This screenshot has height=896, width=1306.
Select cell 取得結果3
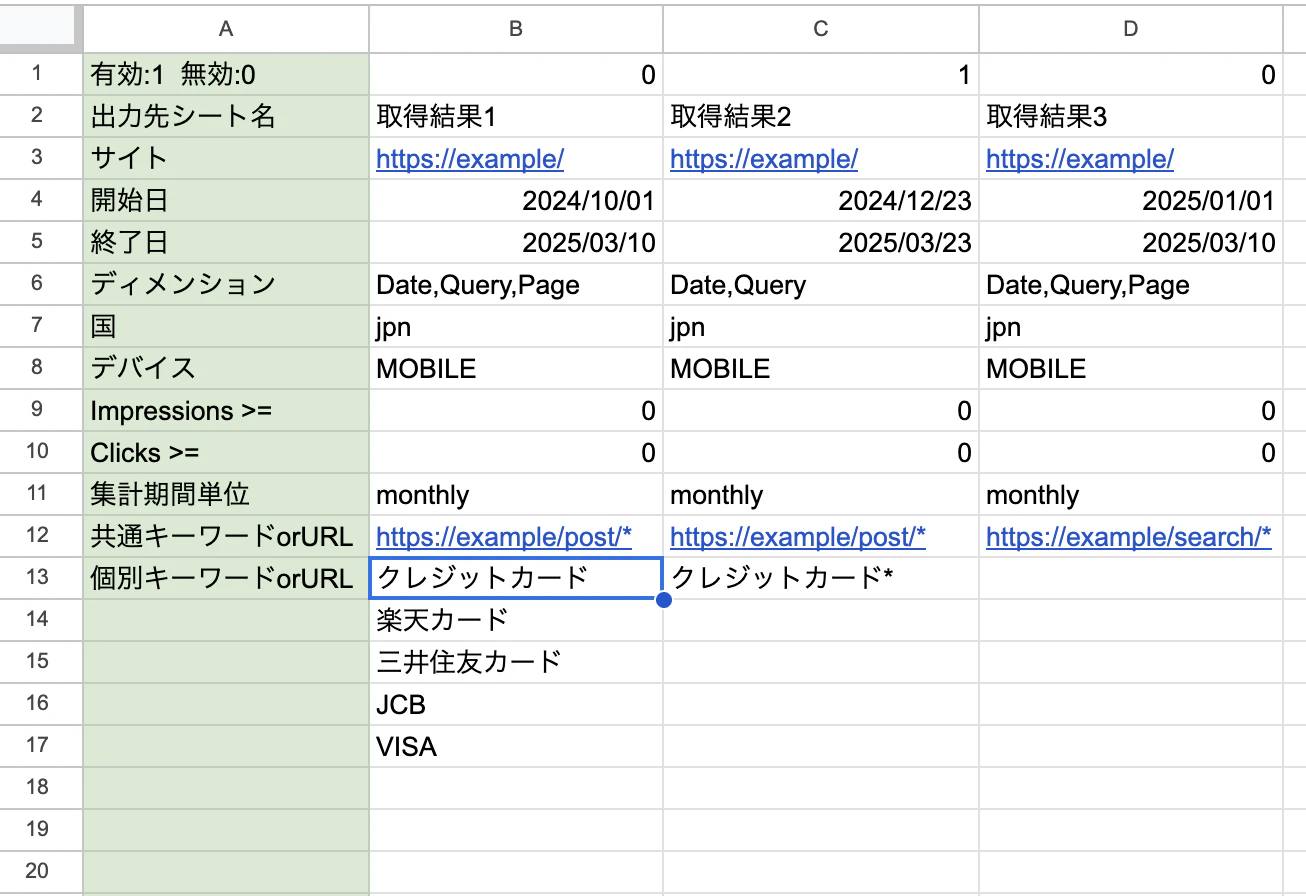coord(1131,116)
